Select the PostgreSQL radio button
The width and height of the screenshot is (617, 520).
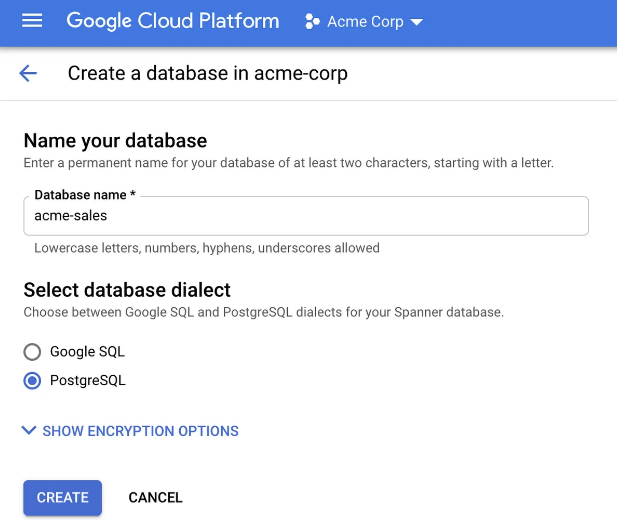32,381
